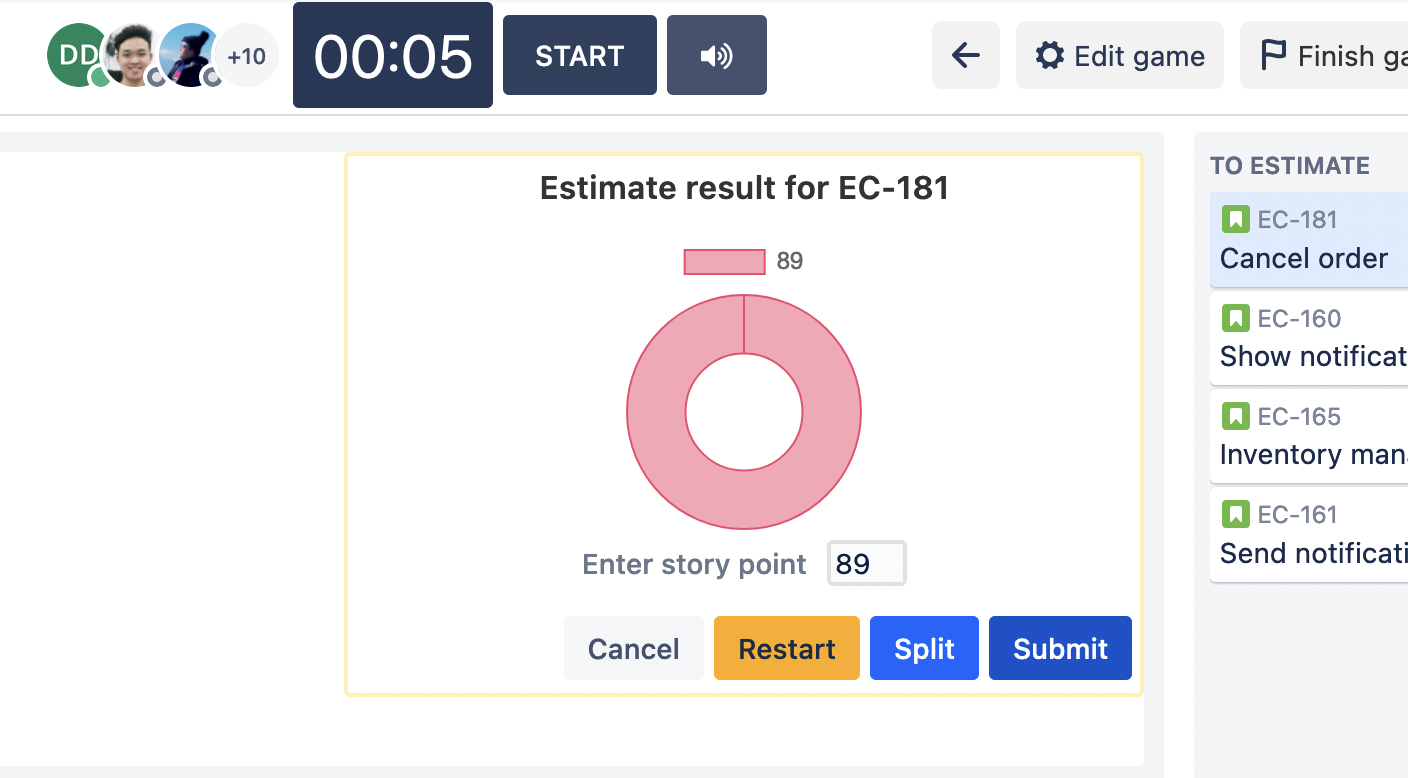
Task: Click the DD user avatar
Action: [76, 55]
